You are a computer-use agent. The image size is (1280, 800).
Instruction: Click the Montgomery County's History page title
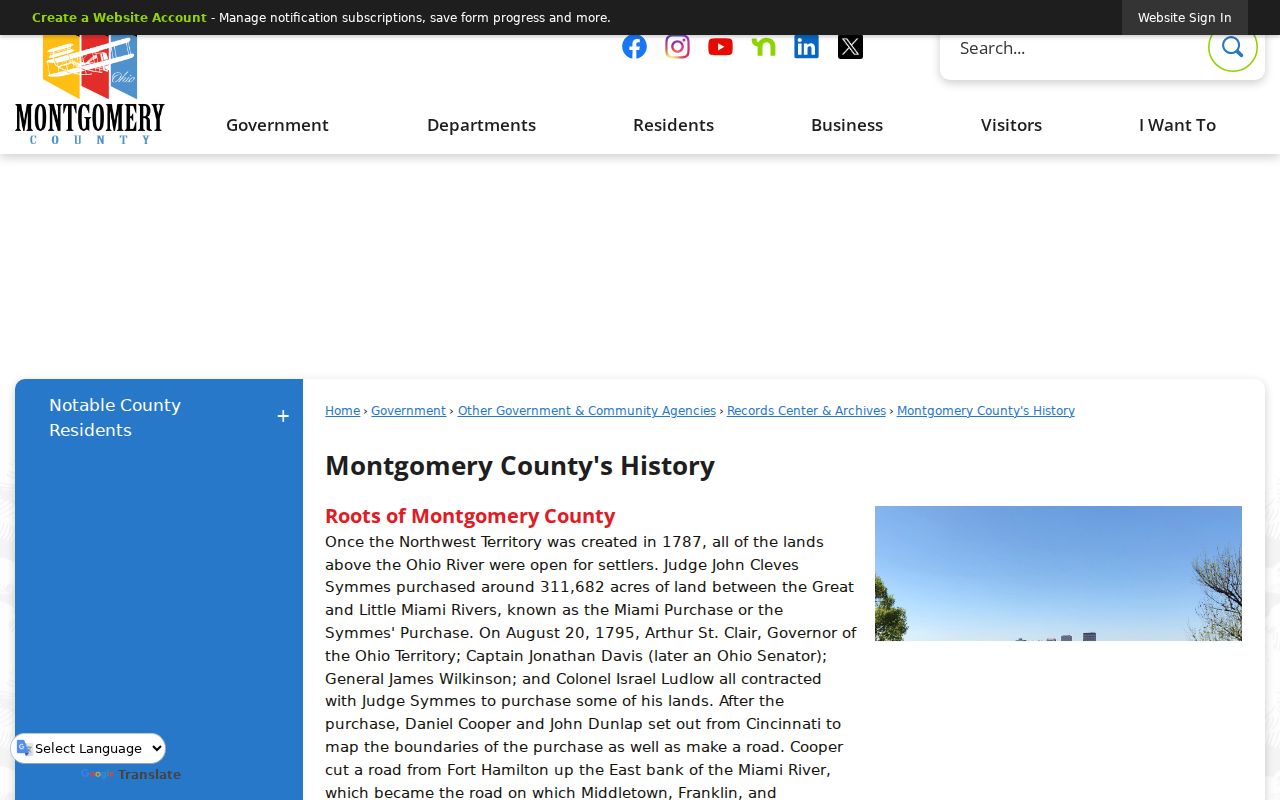pyautogui.click(x=520, y=466)
